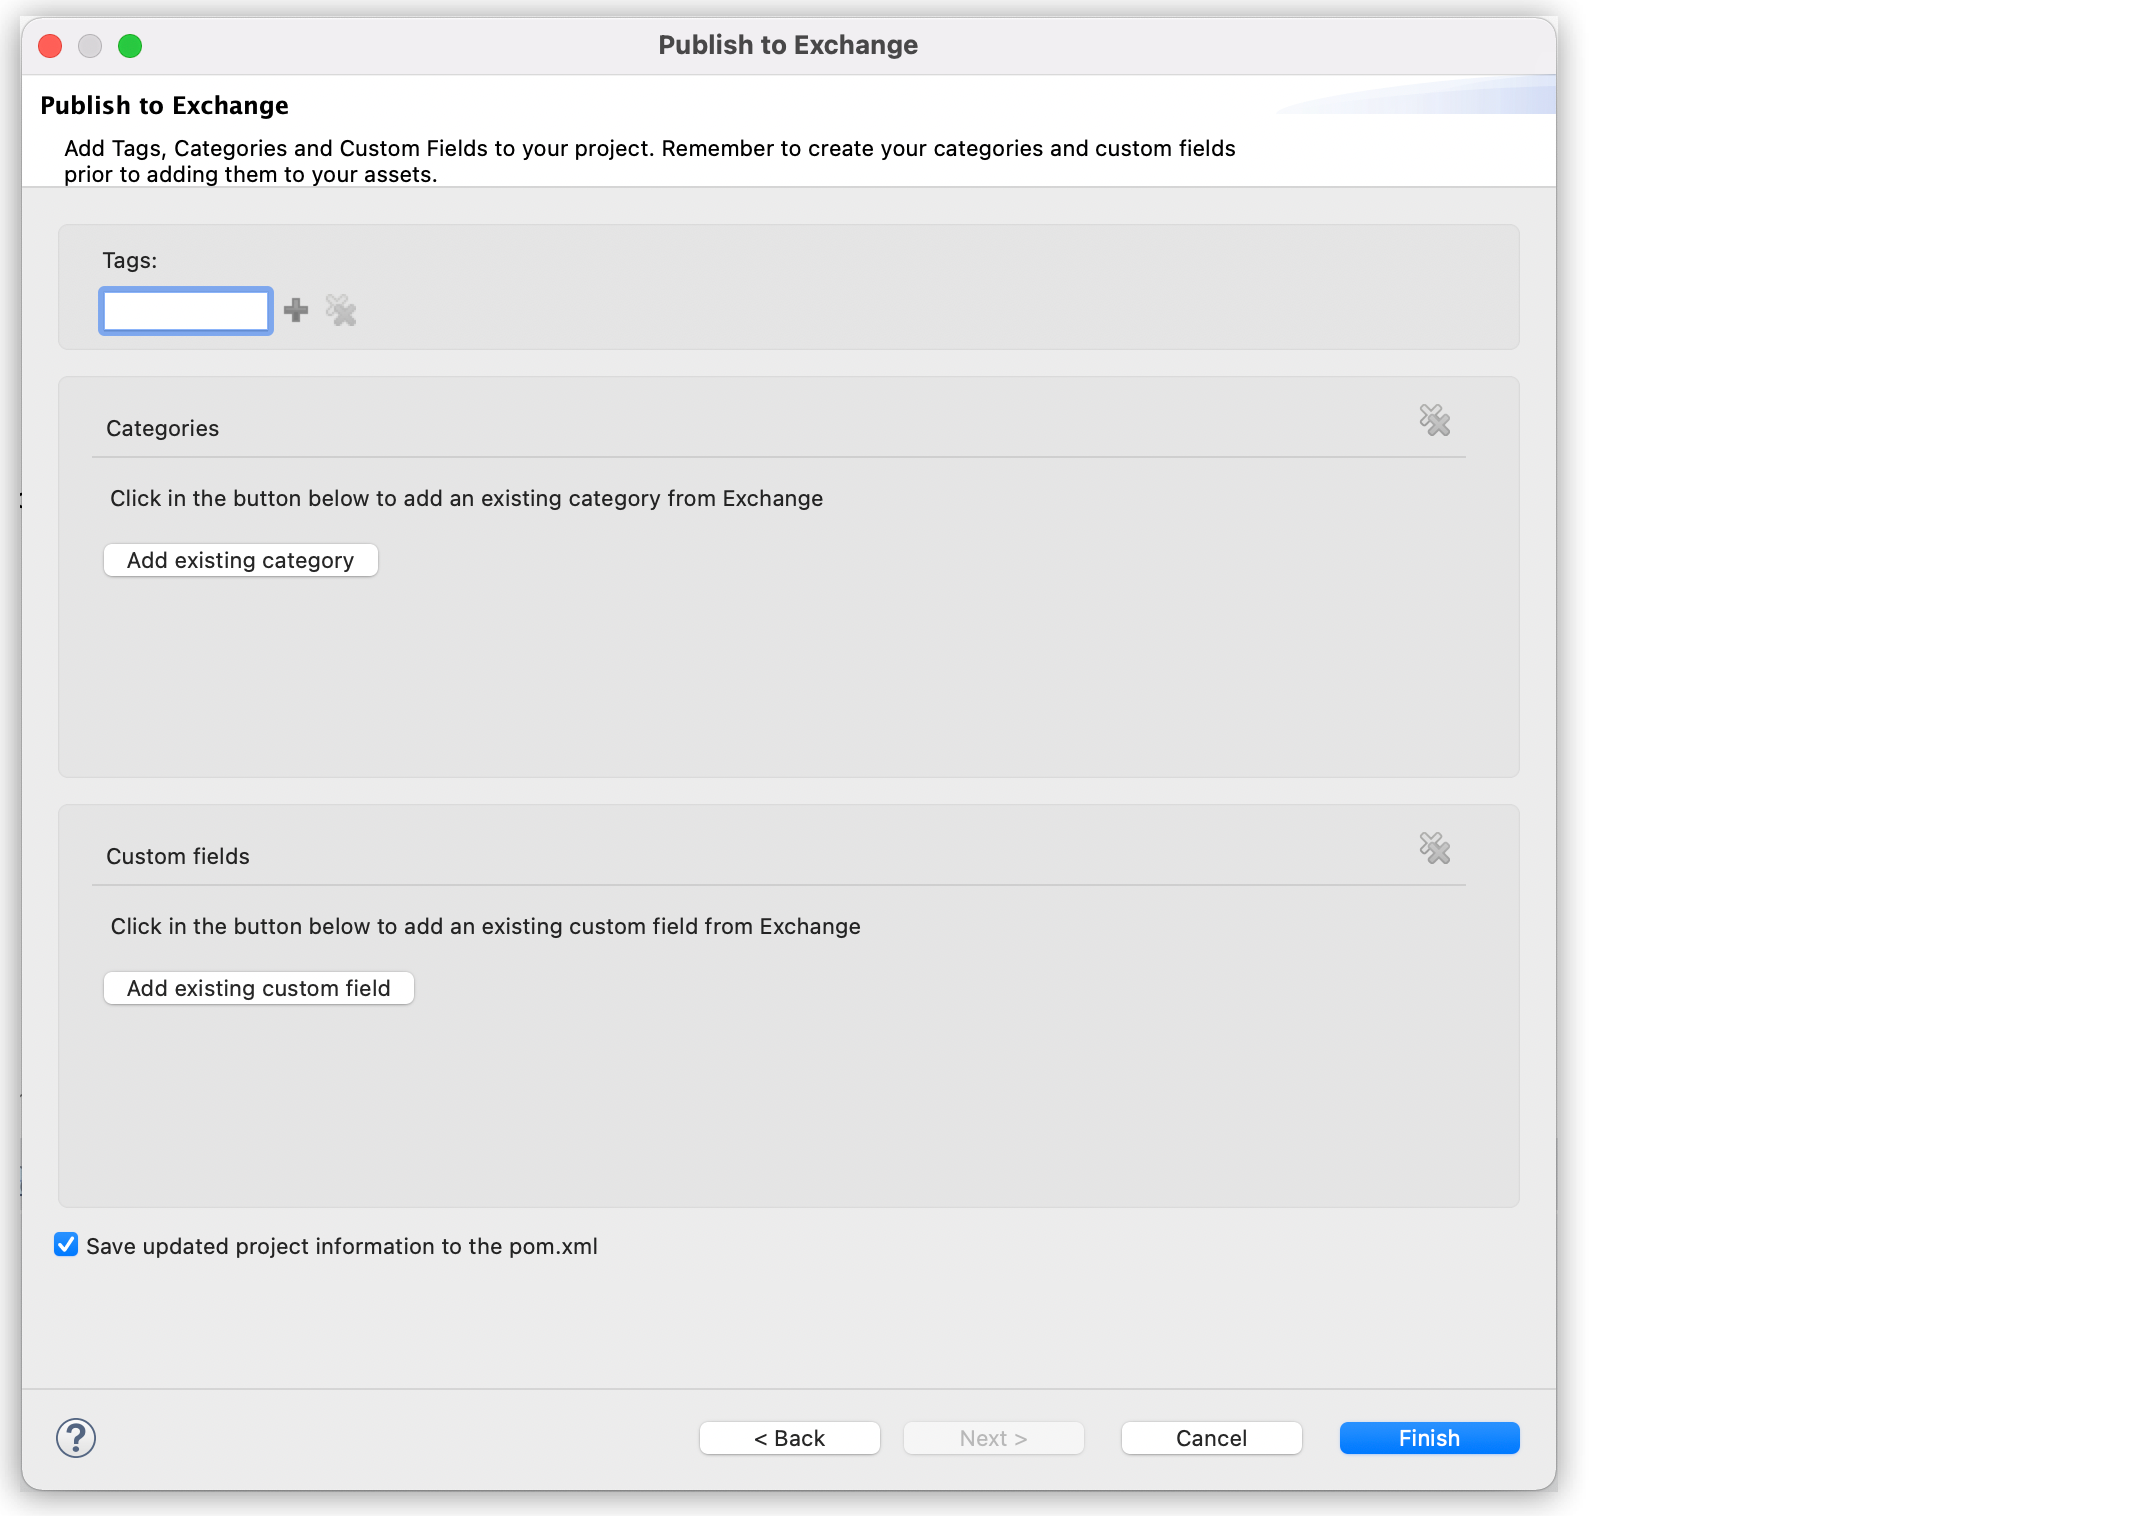
Task: Go back to the previous step
Action: (x=789, y=1438)
